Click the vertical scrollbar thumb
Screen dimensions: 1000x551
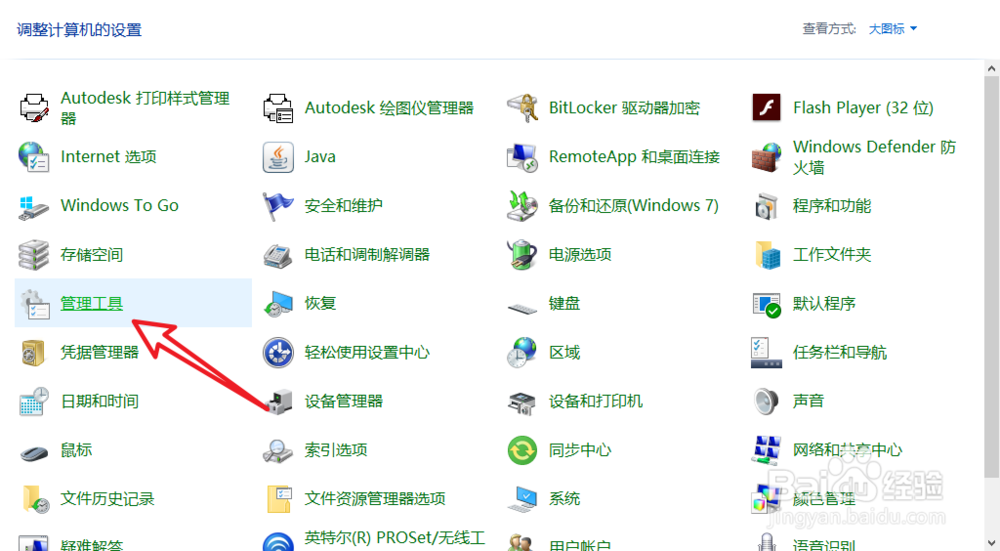click(991, 277)
